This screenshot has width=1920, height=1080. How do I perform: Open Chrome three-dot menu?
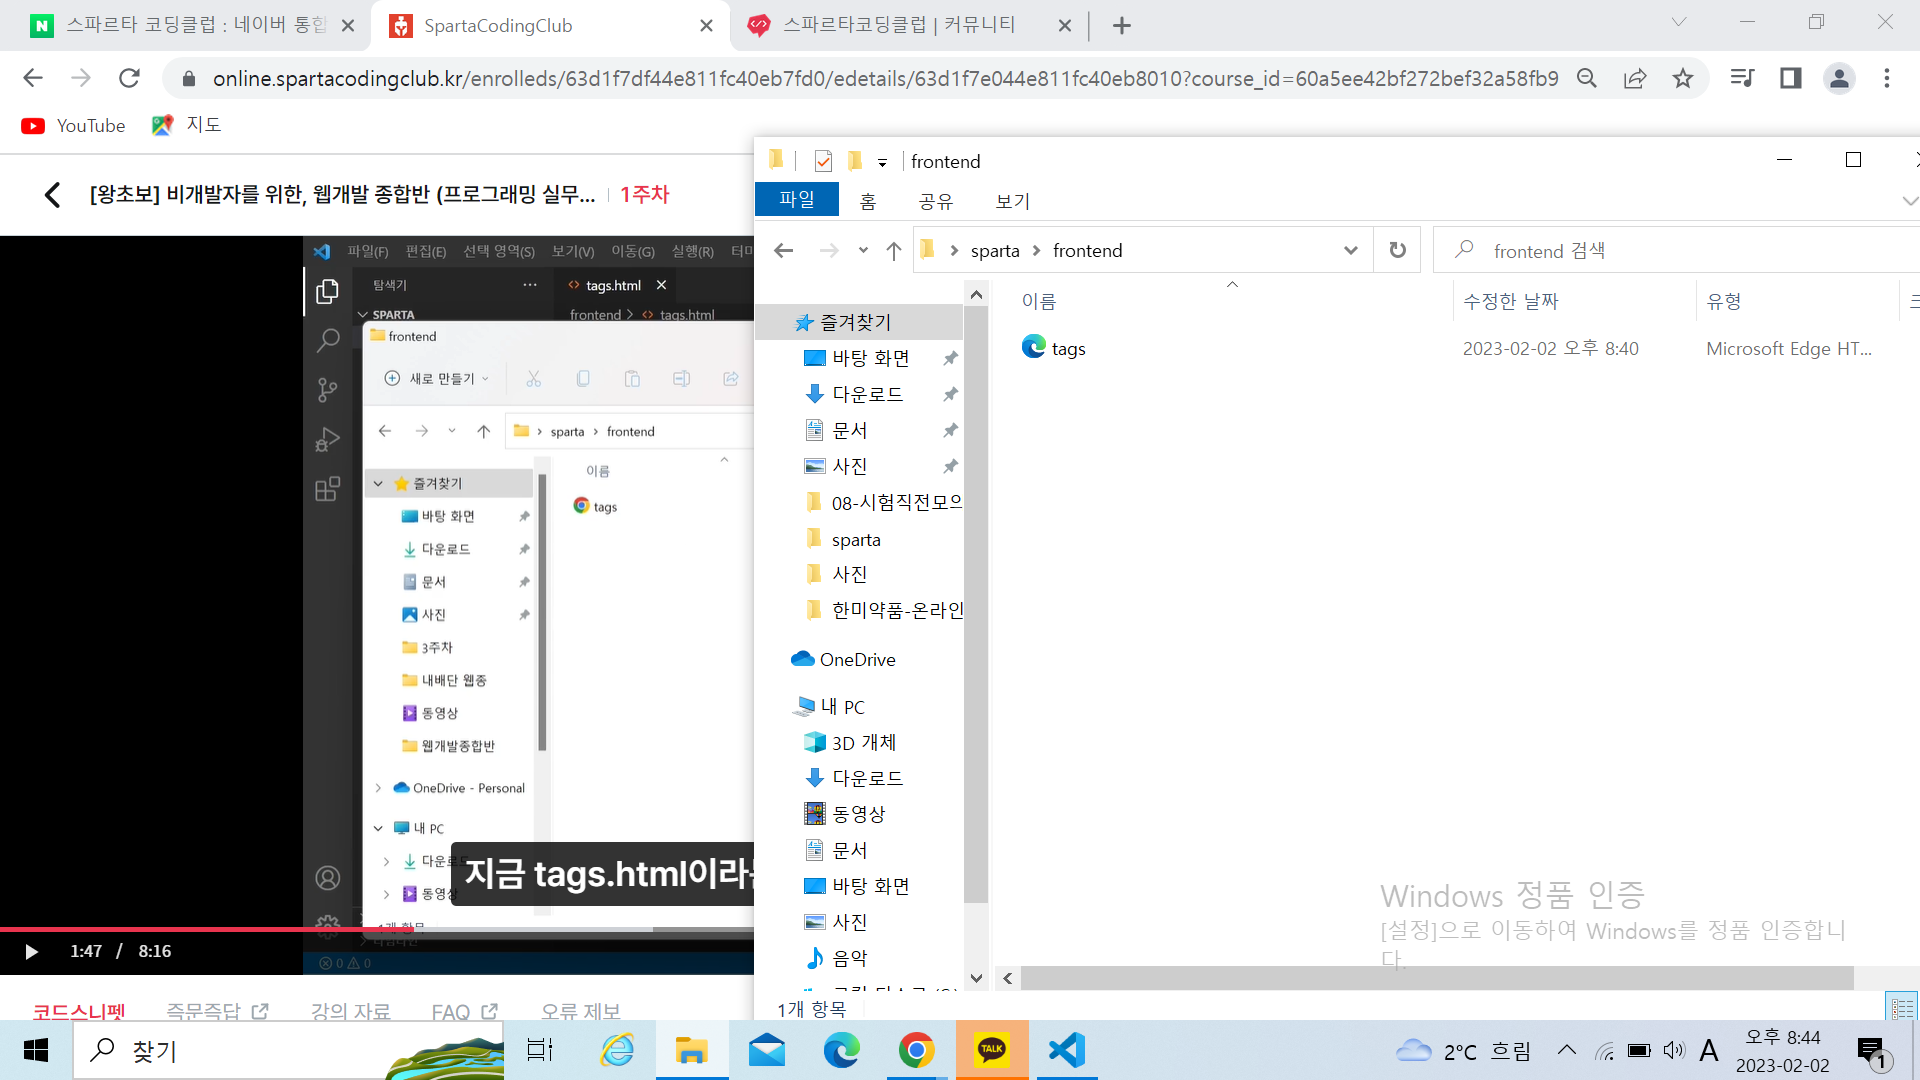click(x=1887, y=78)
